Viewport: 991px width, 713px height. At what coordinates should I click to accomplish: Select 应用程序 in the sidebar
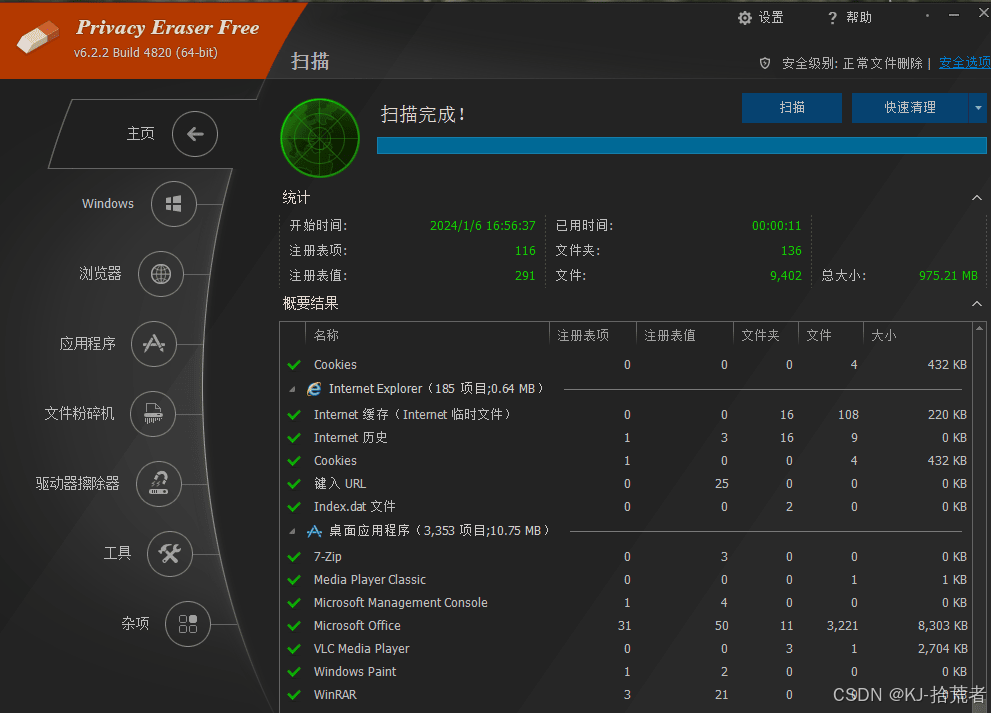pos(87,344)
